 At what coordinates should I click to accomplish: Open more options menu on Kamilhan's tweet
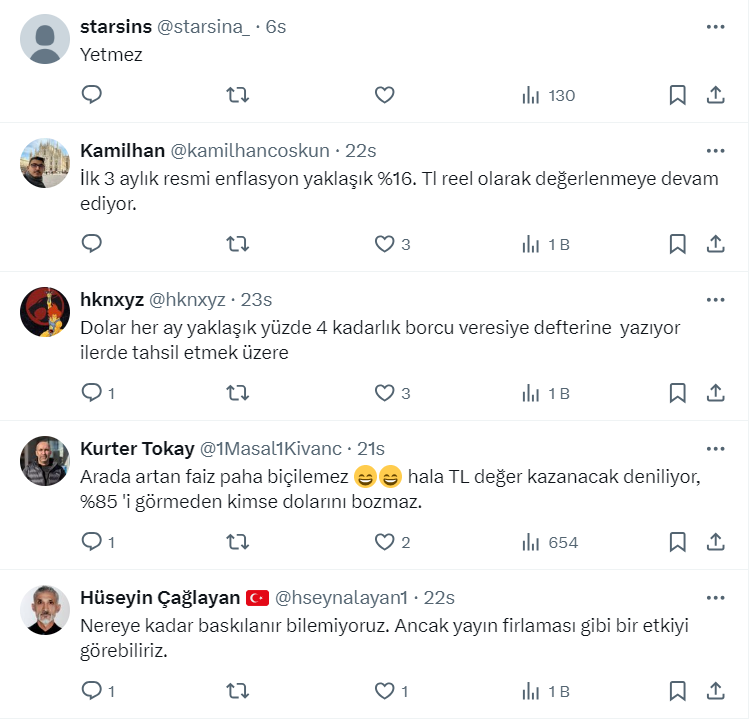716,151
